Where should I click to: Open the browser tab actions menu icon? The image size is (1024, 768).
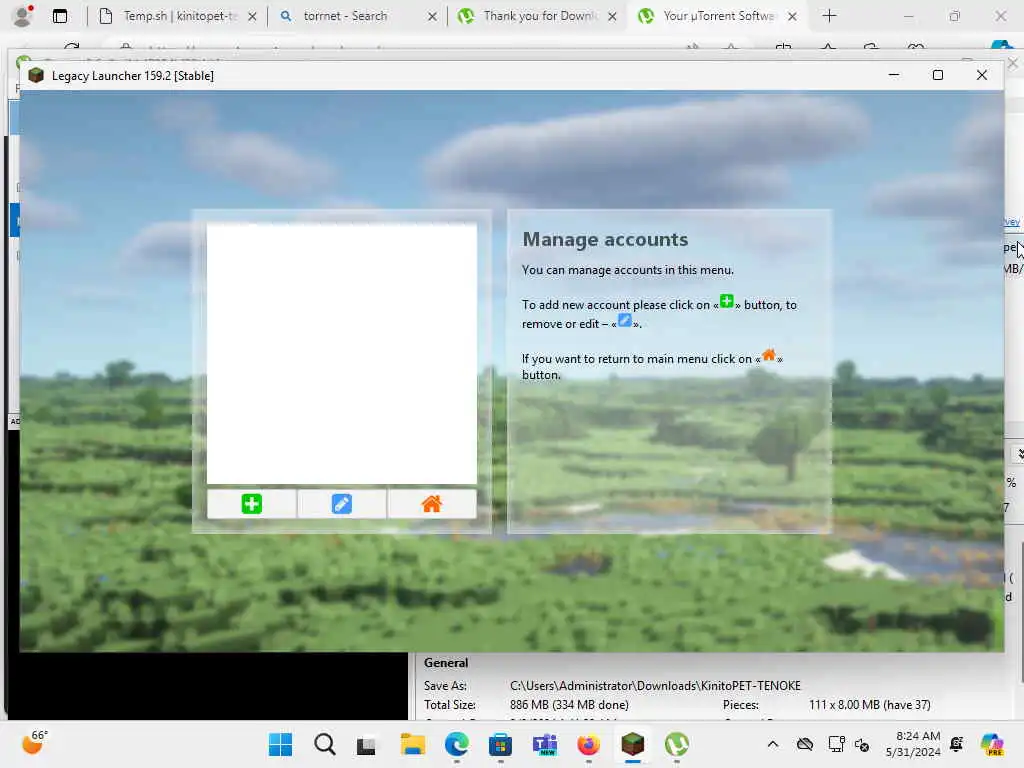[x=59, y=16]
